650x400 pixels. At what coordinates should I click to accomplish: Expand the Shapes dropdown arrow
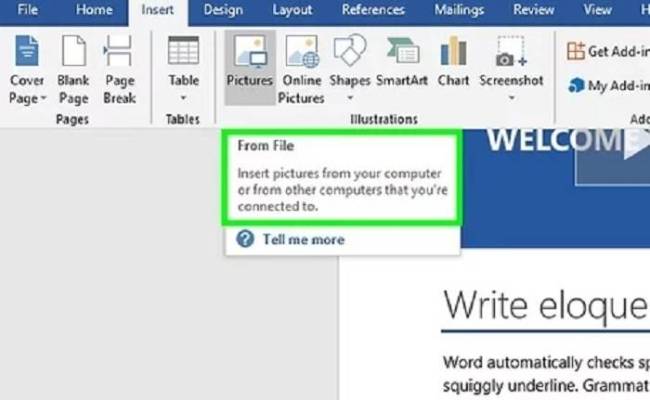[350, 98]
